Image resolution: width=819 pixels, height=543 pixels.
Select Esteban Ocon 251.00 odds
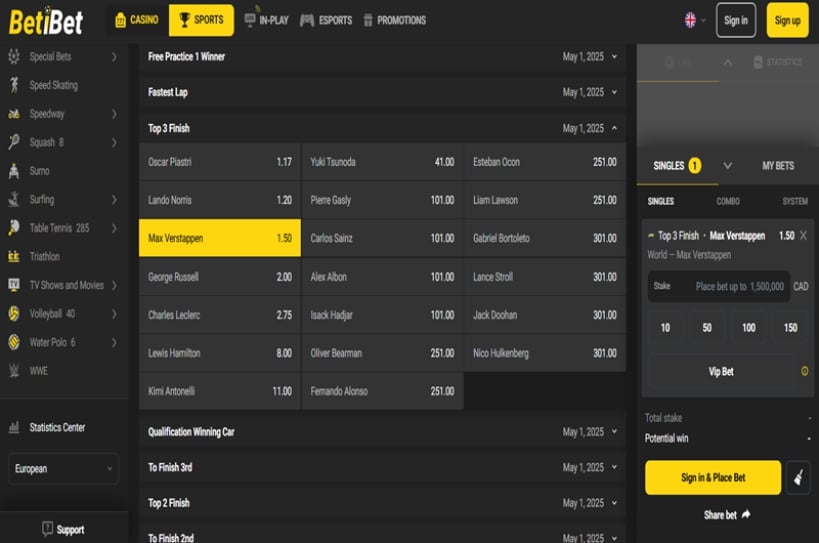(x=545, y=162)
